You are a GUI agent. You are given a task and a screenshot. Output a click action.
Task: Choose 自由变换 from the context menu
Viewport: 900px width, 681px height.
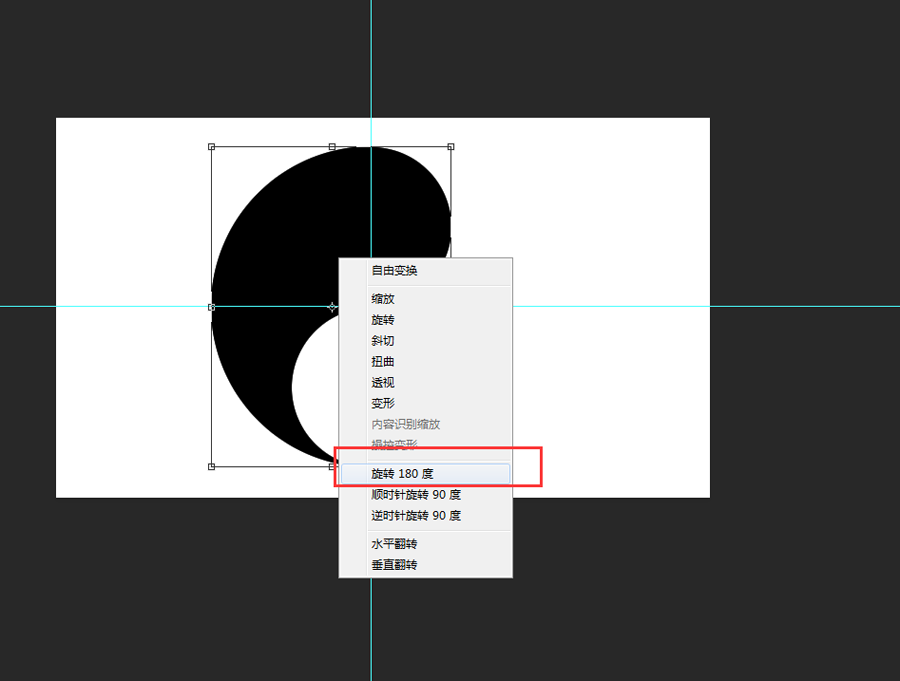click(425, 270)
